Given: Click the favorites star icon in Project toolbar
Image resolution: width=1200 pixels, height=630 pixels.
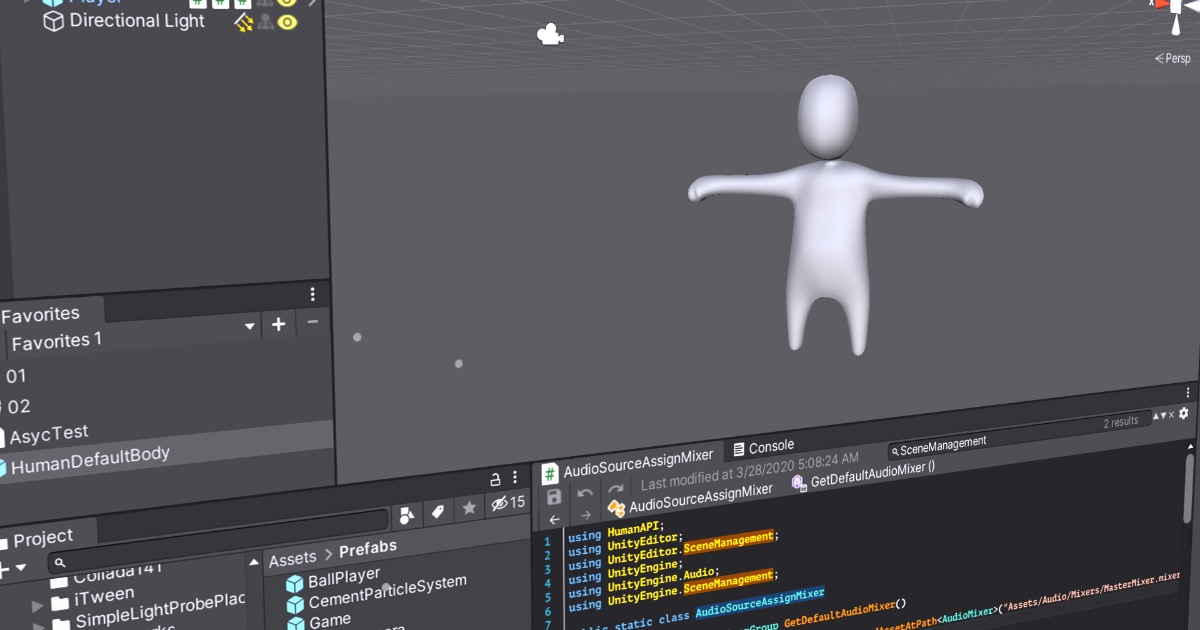Looking at the screenshot, I should pyautogui.click(x=470, y=509).
